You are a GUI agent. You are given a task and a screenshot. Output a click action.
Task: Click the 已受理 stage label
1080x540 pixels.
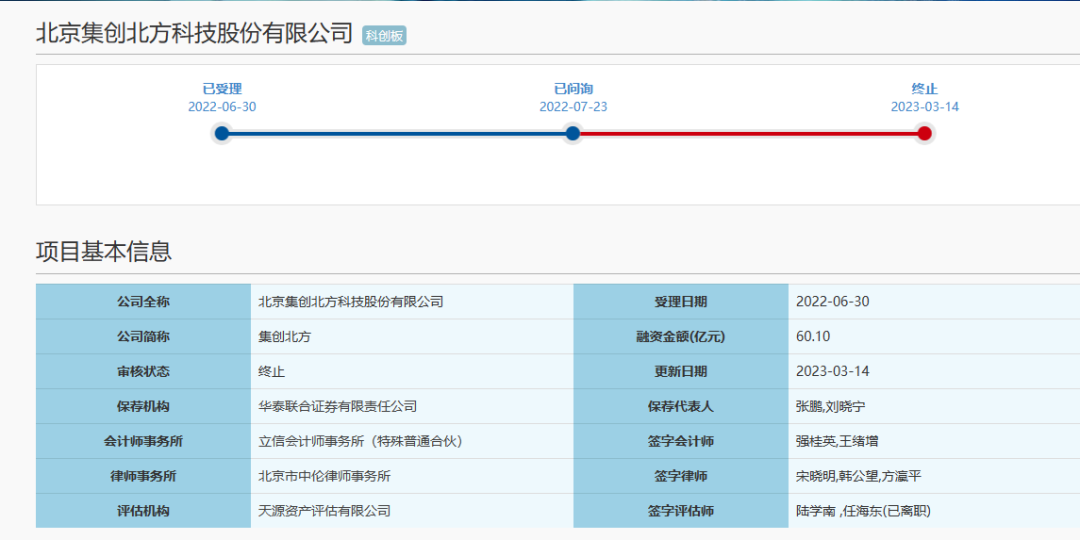pyautogui.click(x=222, y=89)
